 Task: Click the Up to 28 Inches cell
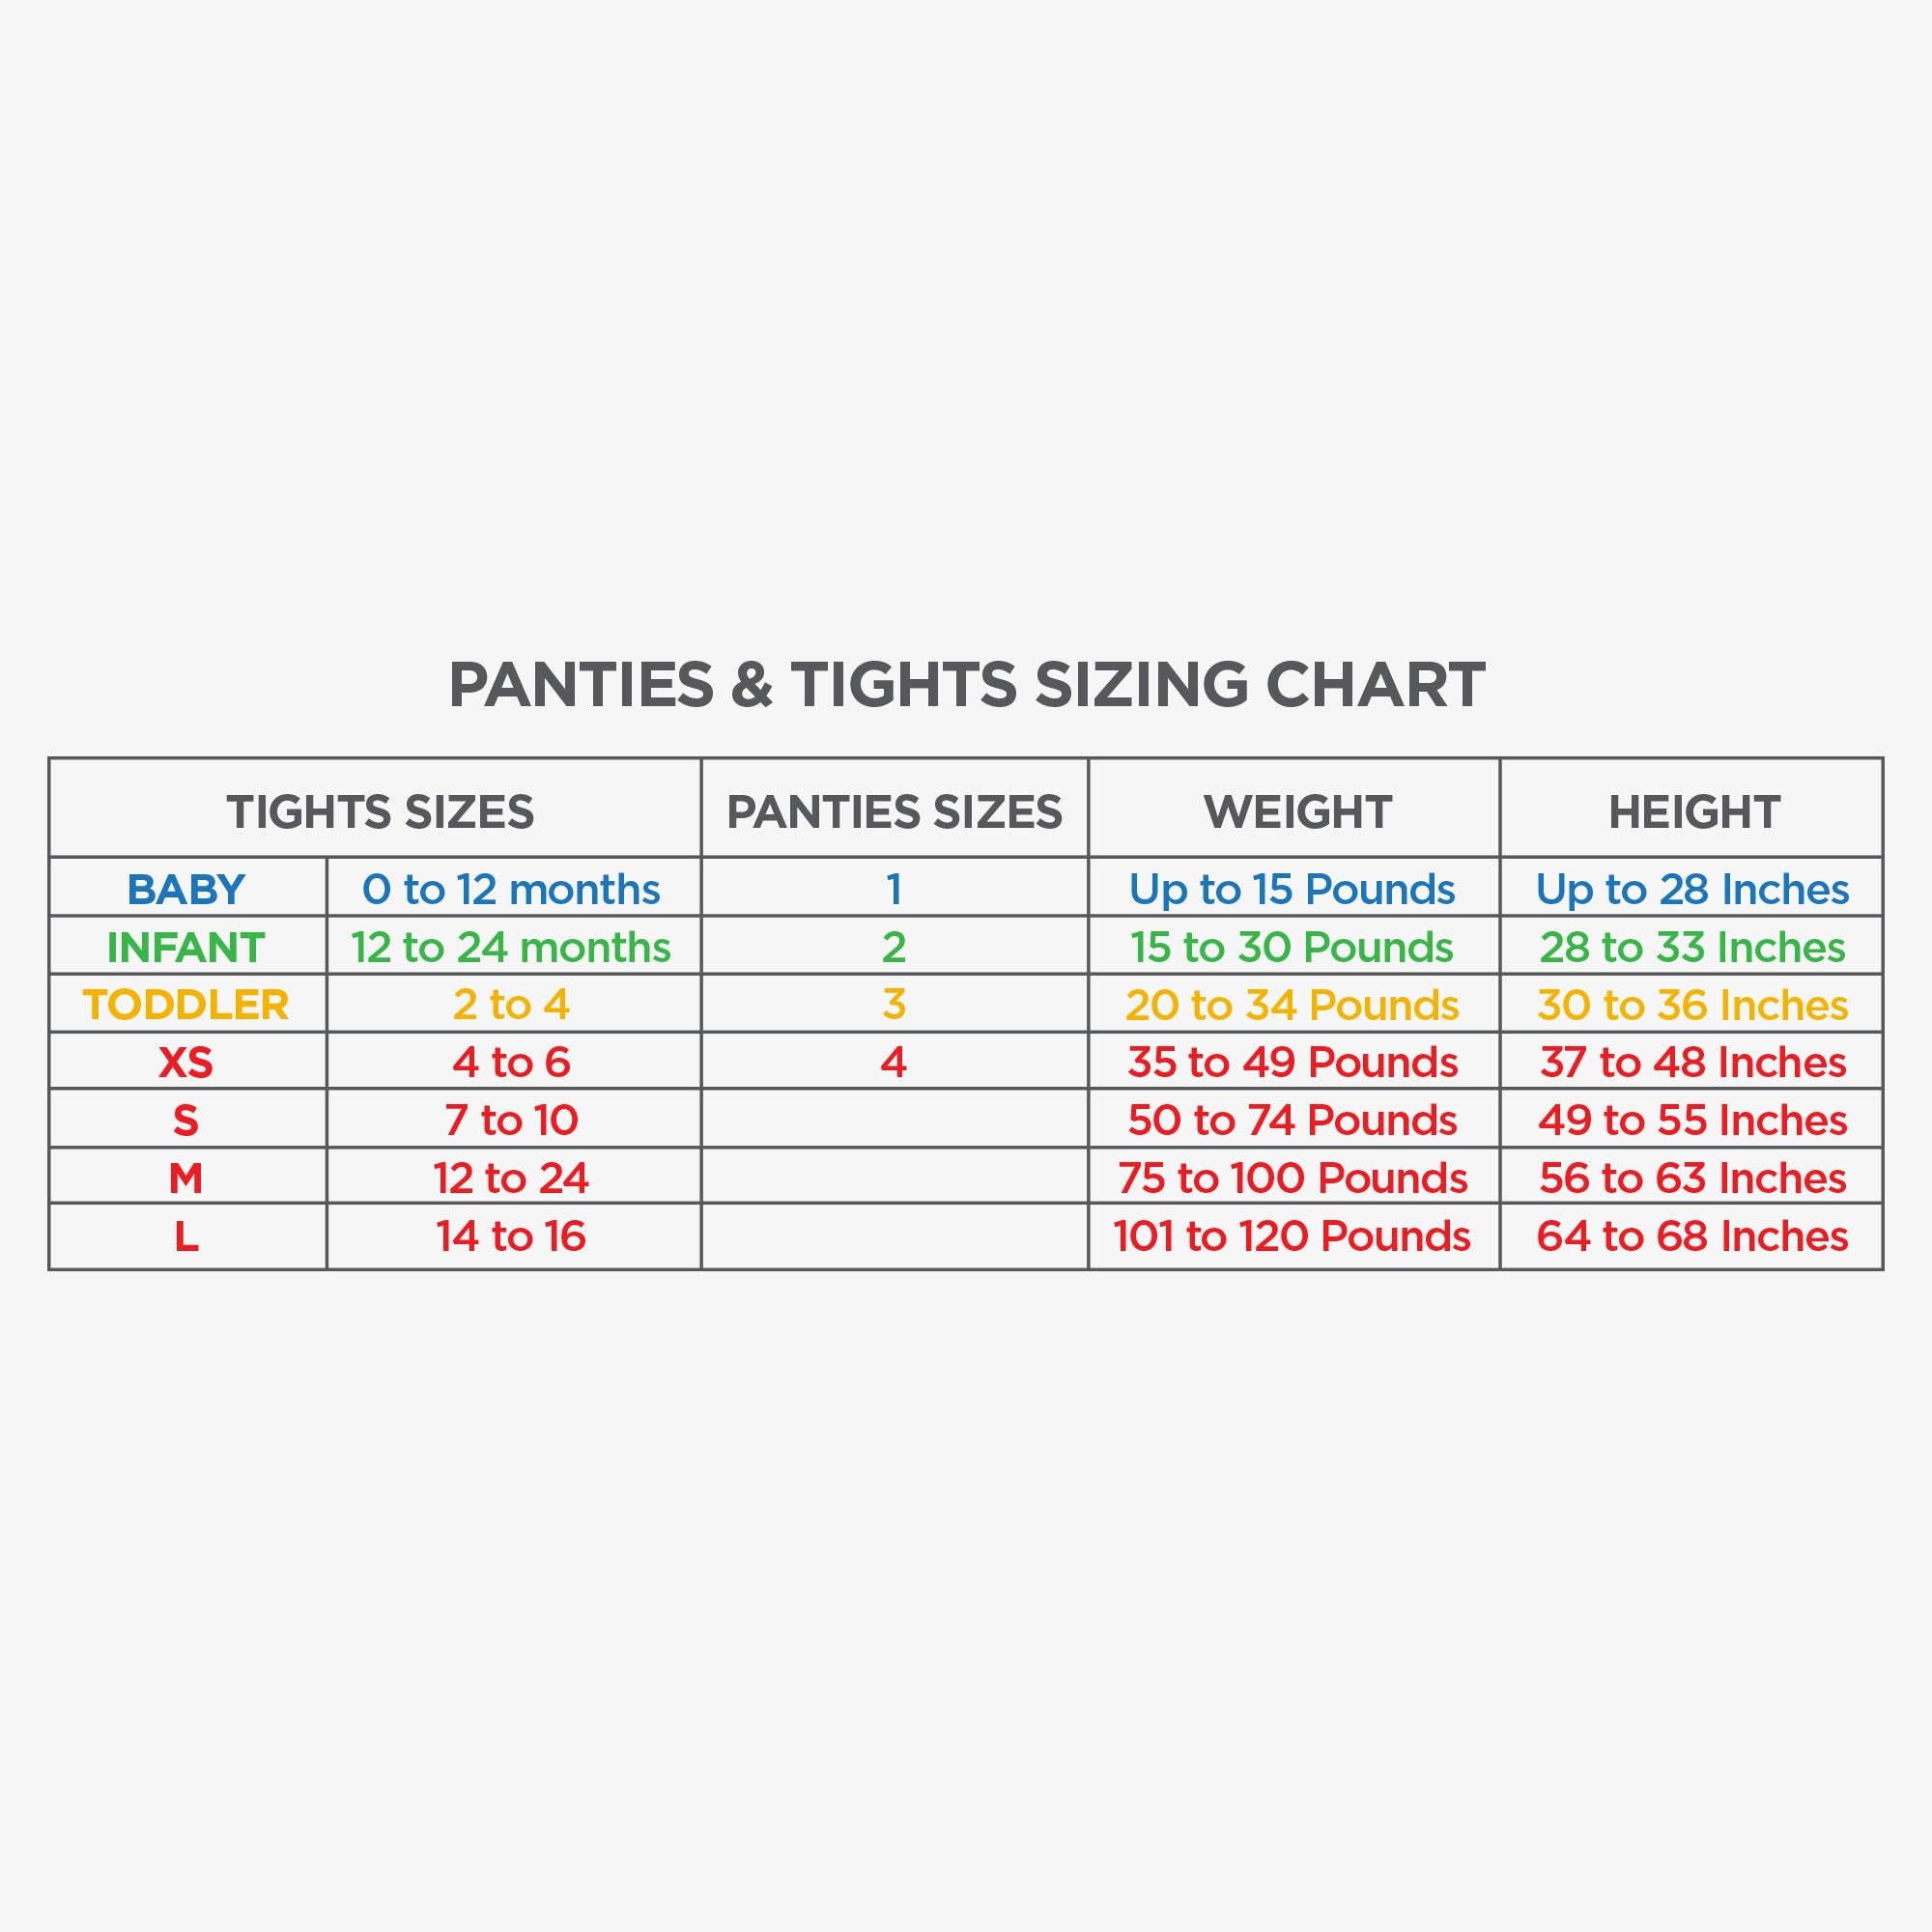(1692, 889)
